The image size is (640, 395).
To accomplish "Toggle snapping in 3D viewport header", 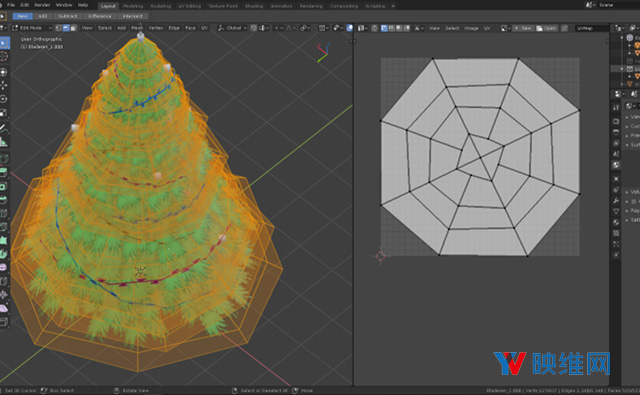I will pyautogui.click(x=253, y=28).
